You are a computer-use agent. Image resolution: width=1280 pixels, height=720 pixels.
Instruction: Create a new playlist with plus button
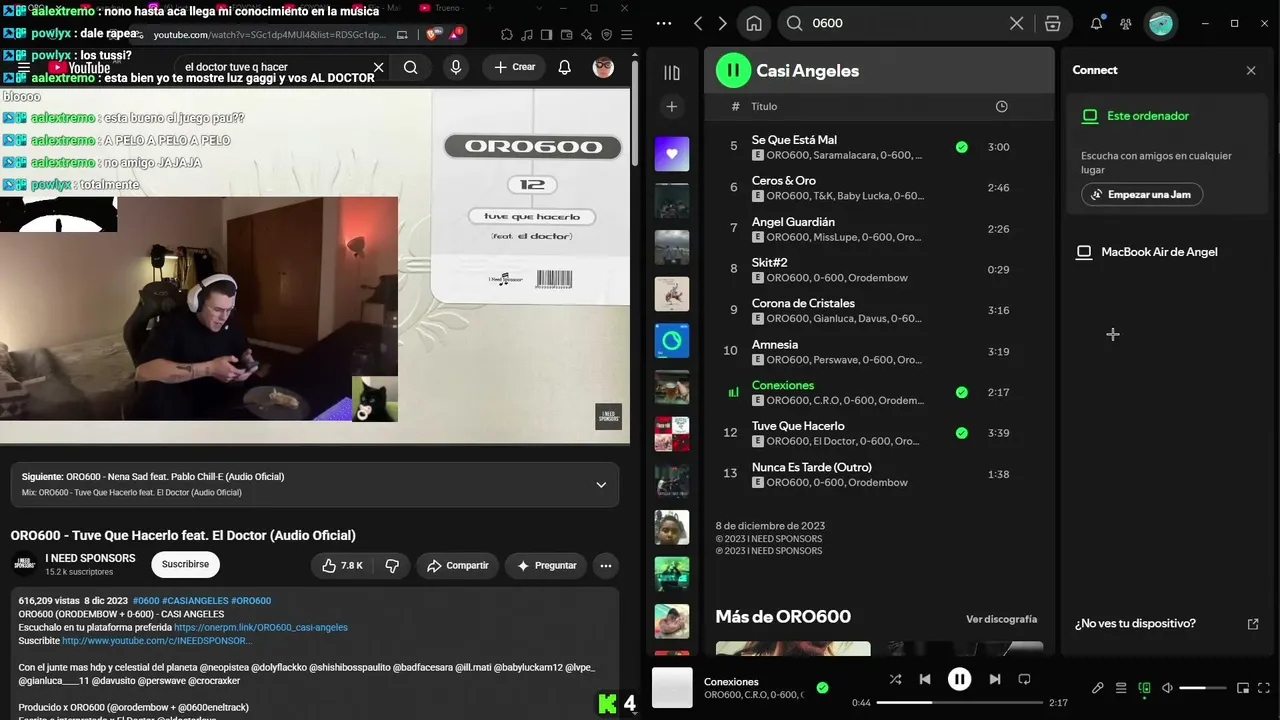pyautogui.click(x=672, y=106)
